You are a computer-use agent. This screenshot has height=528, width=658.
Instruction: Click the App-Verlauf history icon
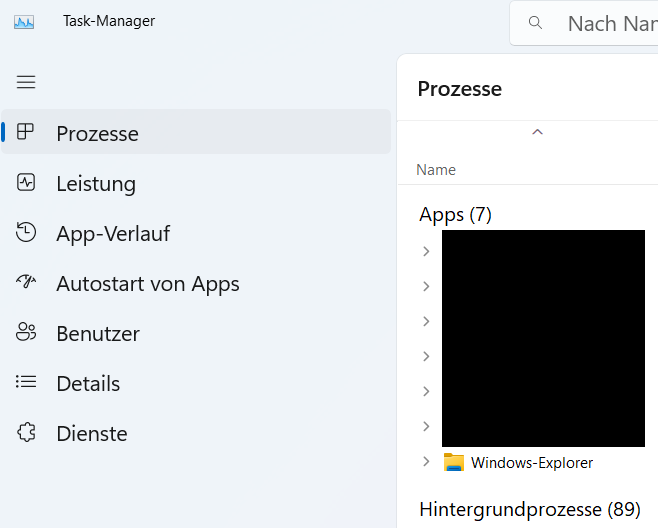[x=26, y=233]
